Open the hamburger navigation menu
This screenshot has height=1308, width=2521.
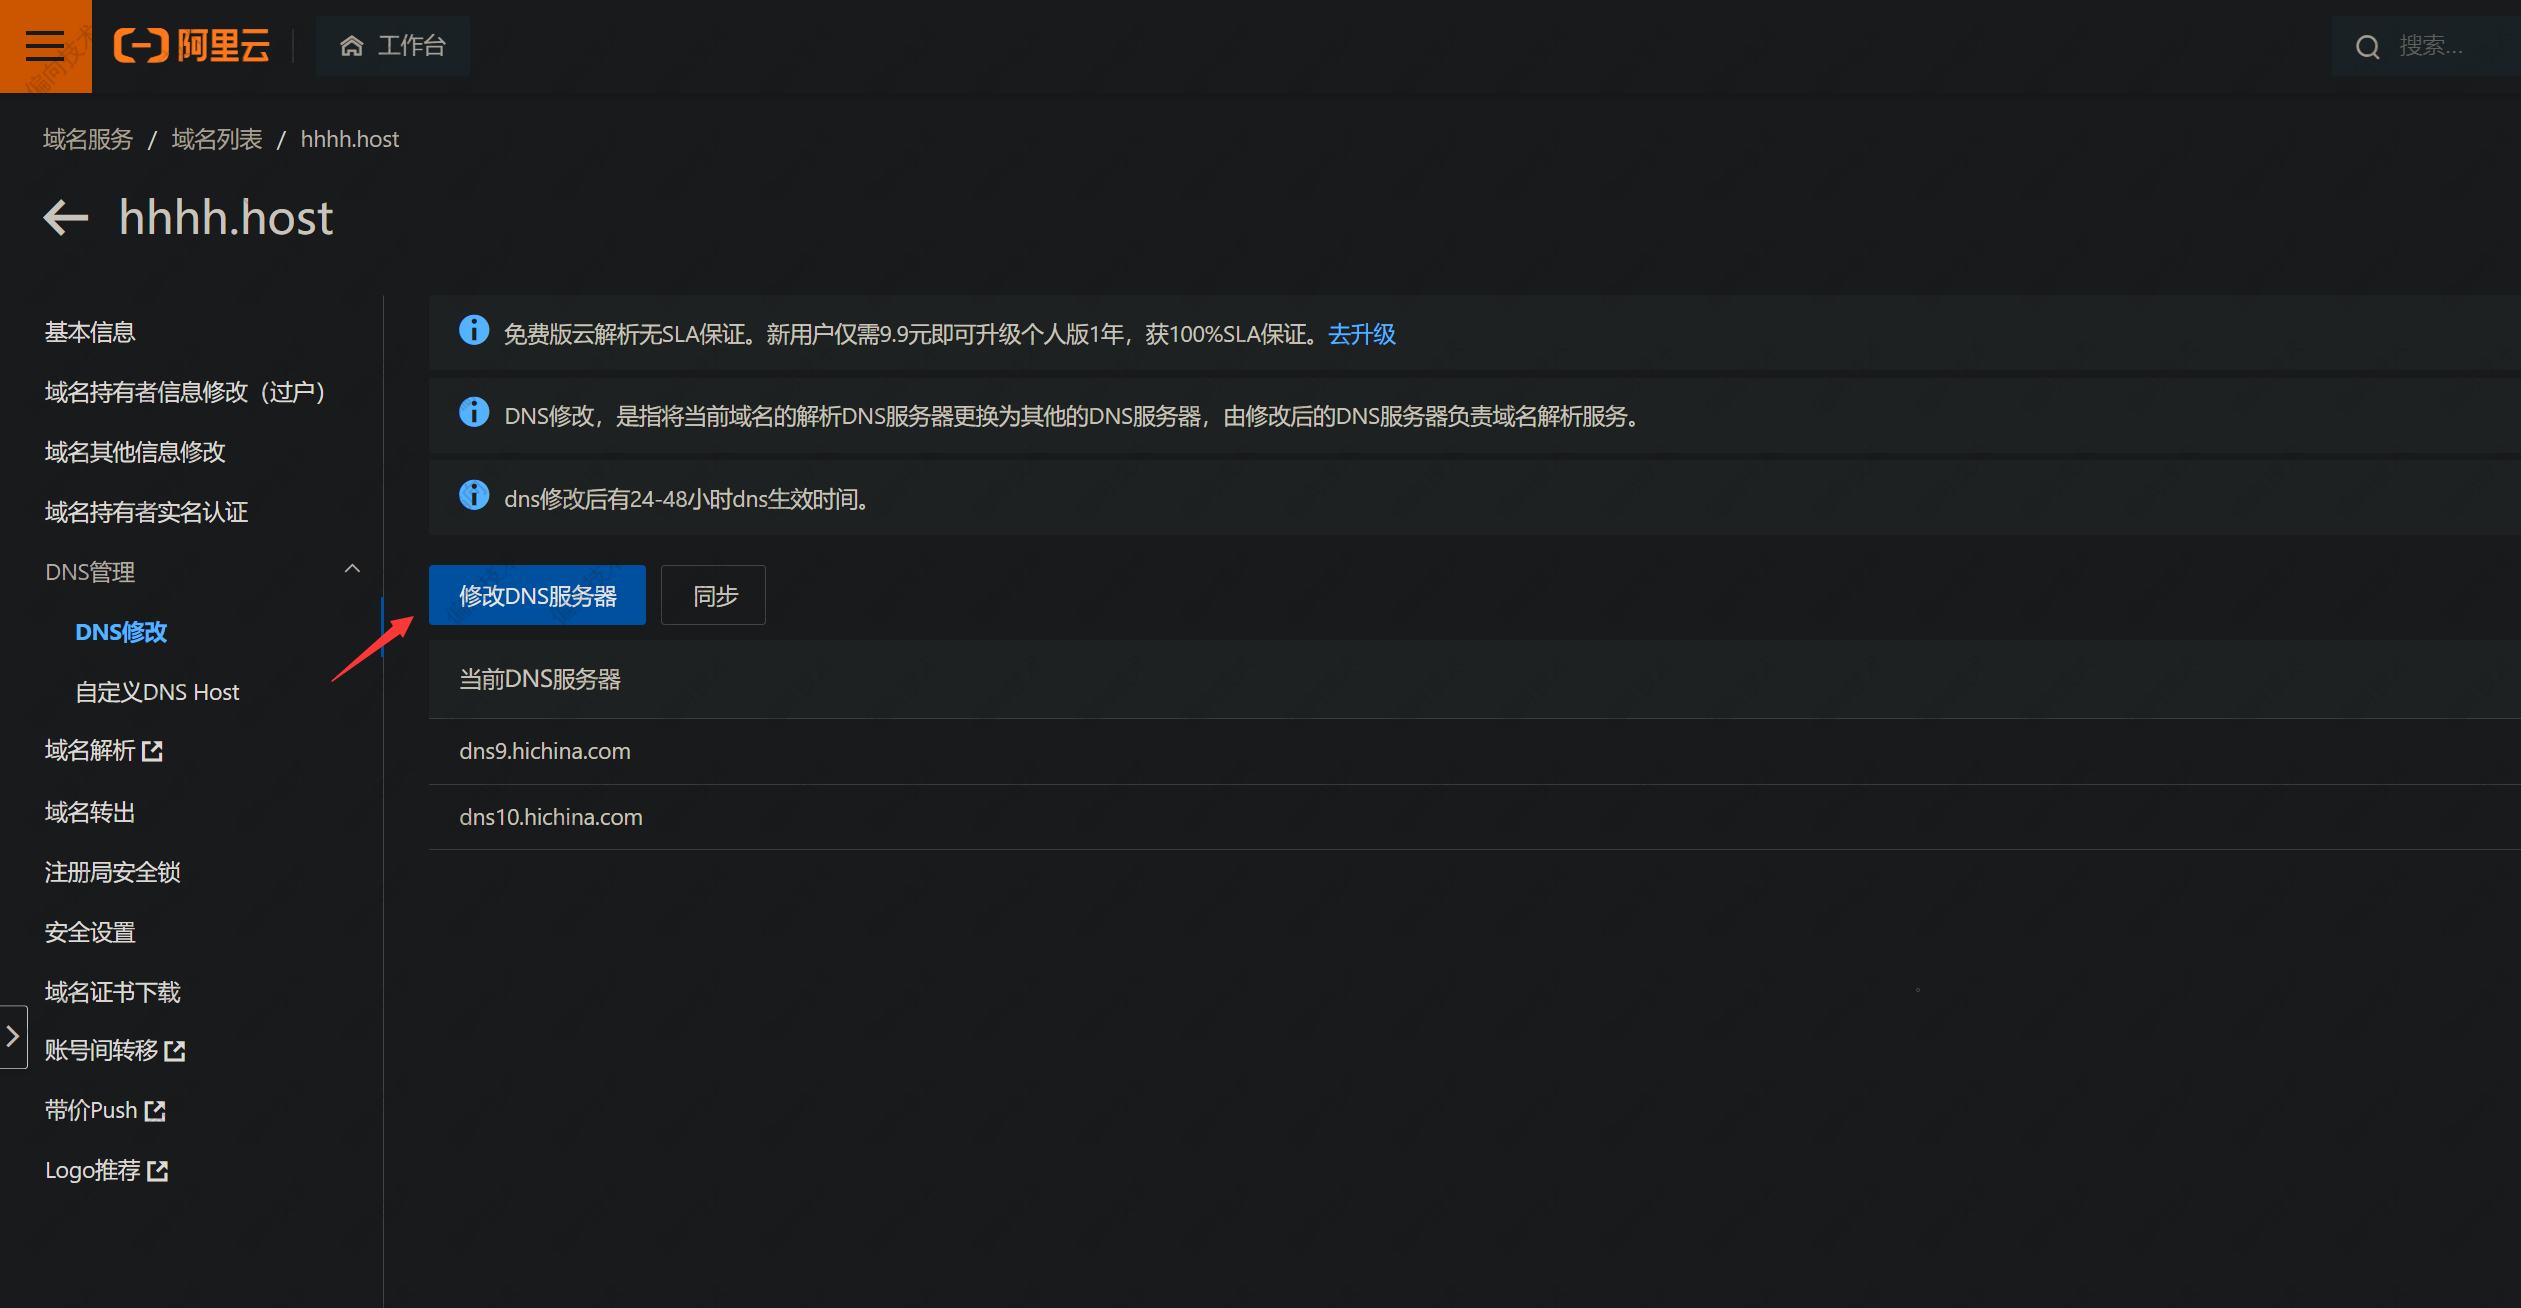coord(45,46)
